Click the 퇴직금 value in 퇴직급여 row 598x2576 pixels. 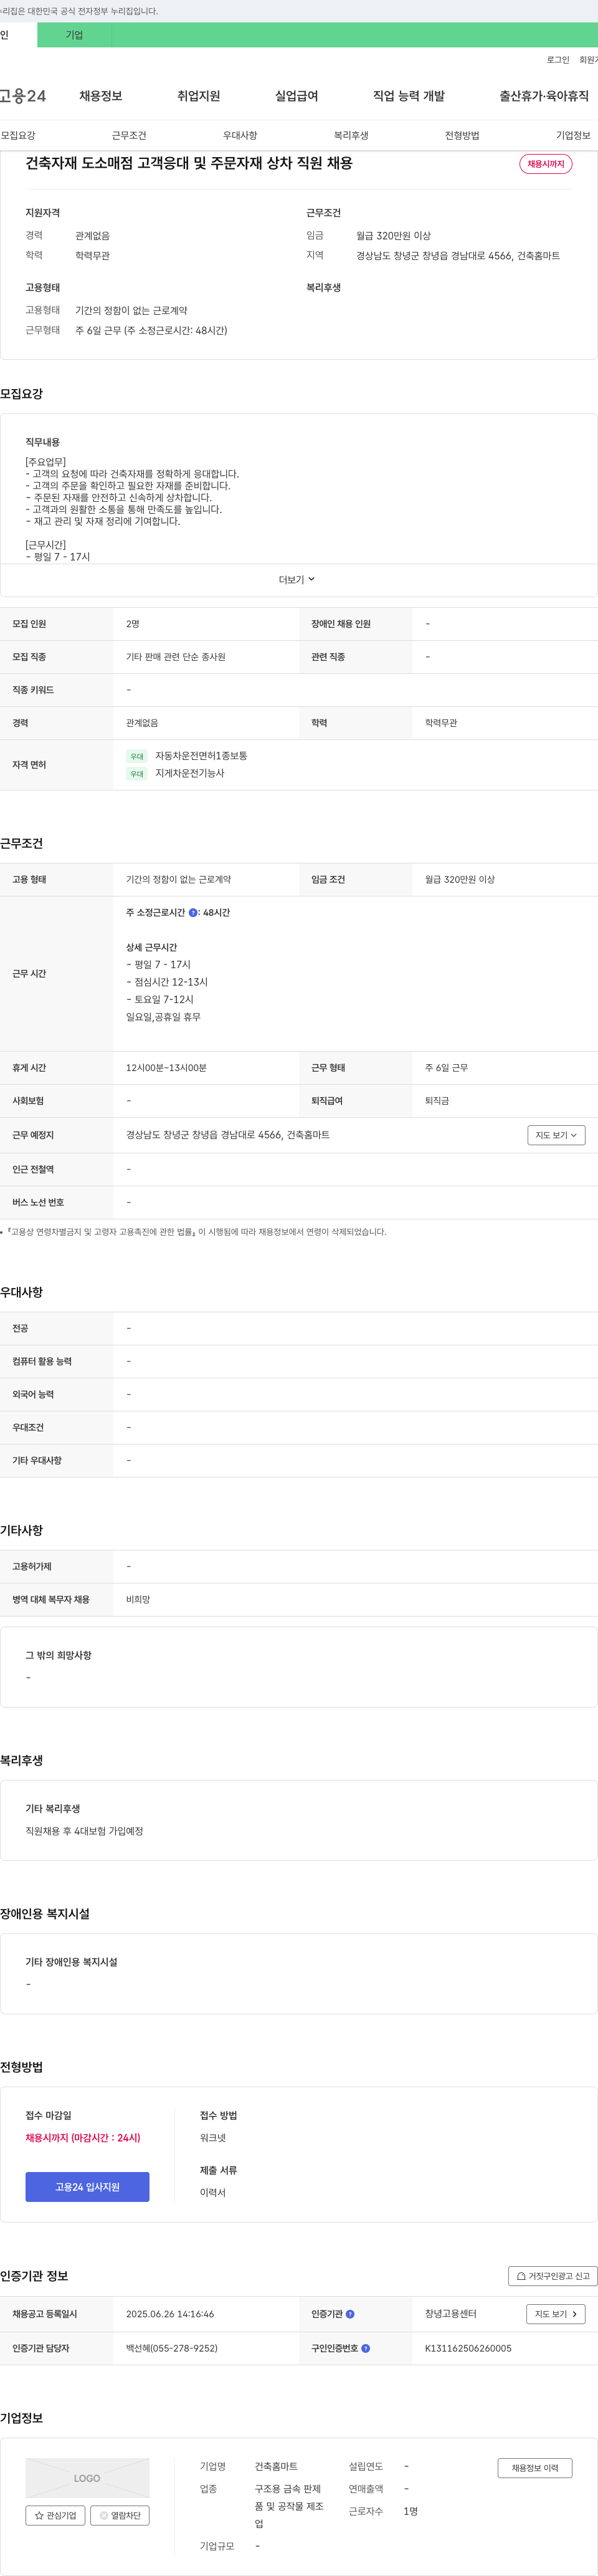[437, 1101]
